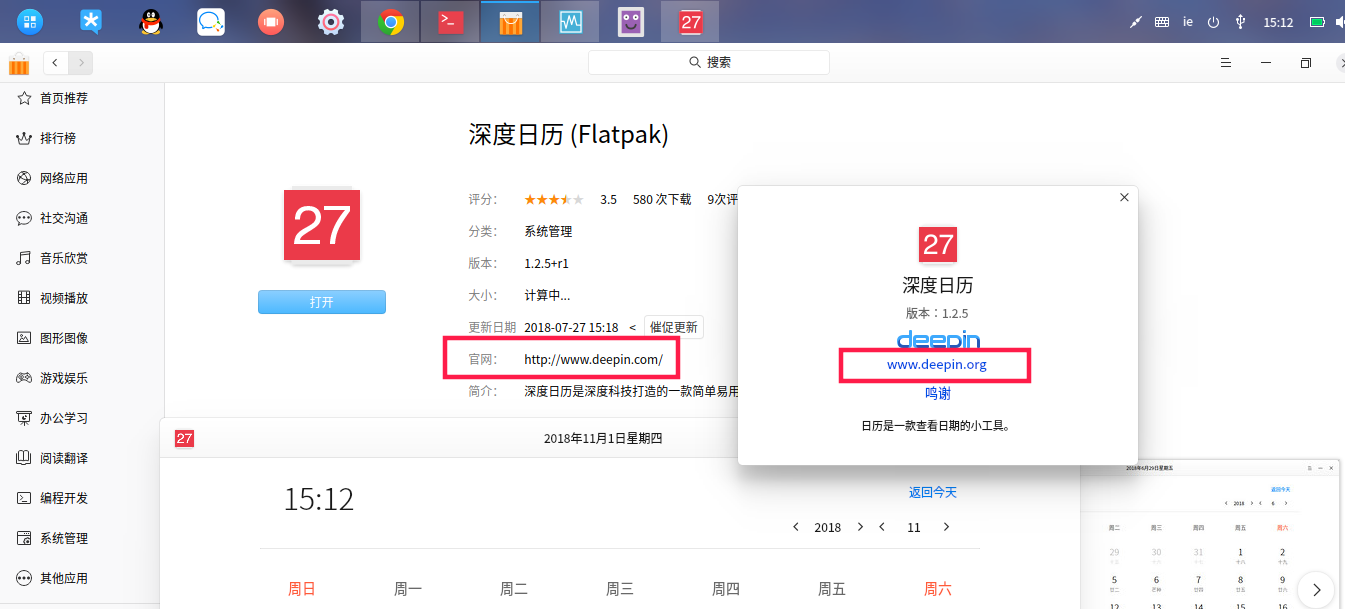
Task: Click the Bluetooth icon in the system tray
Action: pos(1240,20)
